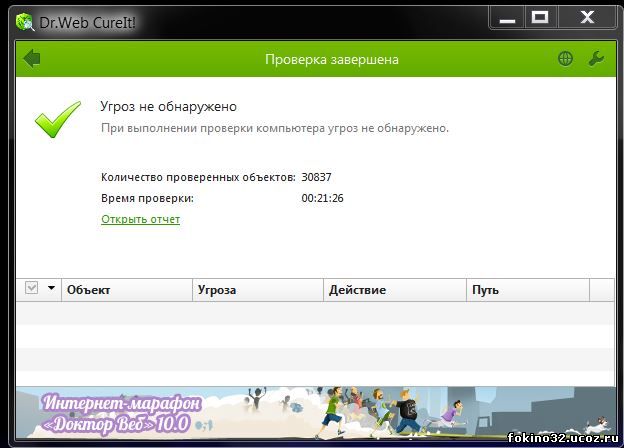Maximize the Dr.Web CureIt! window

540,19
